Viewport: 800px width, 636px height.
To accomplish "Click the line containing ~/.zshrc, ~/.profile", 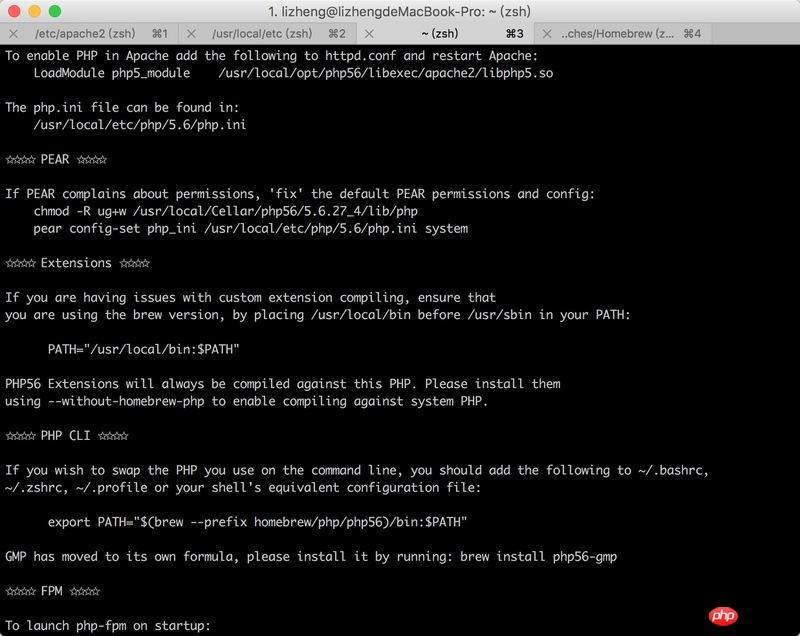I will (243, 488).
